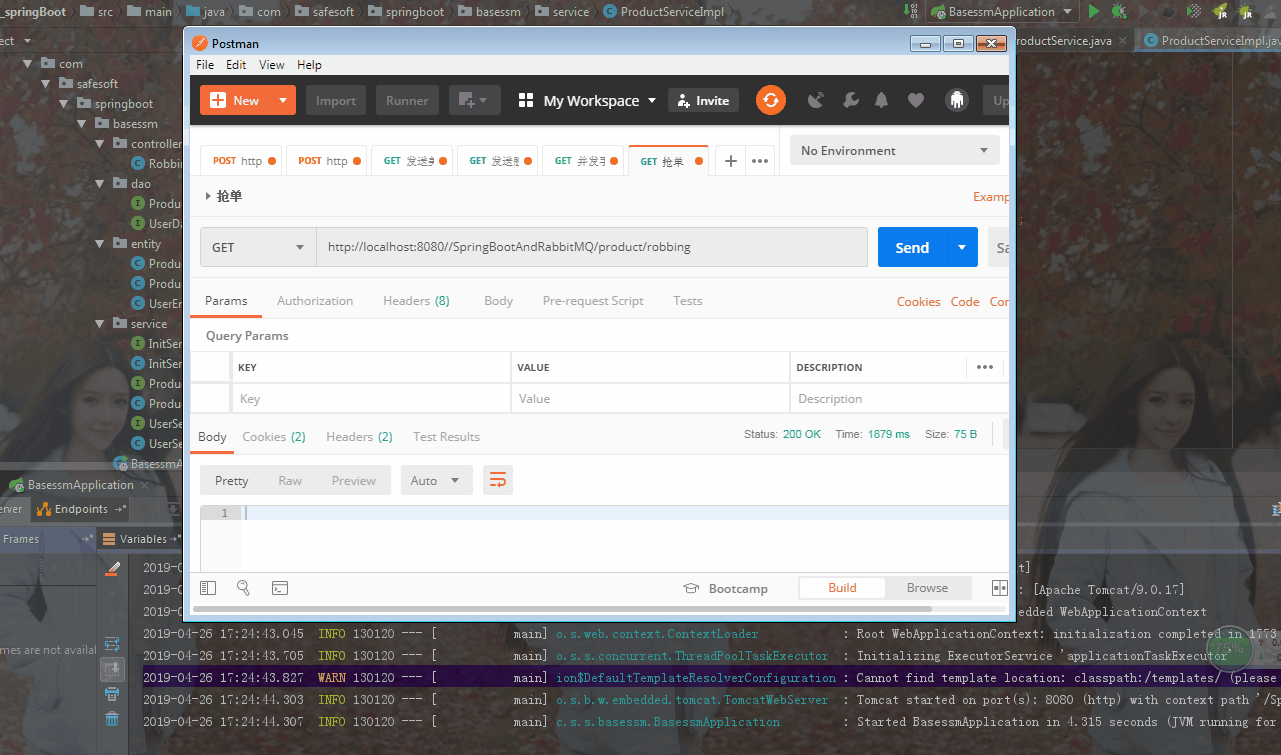Open Postman settings wrench icon

click(x=851, y=100)
